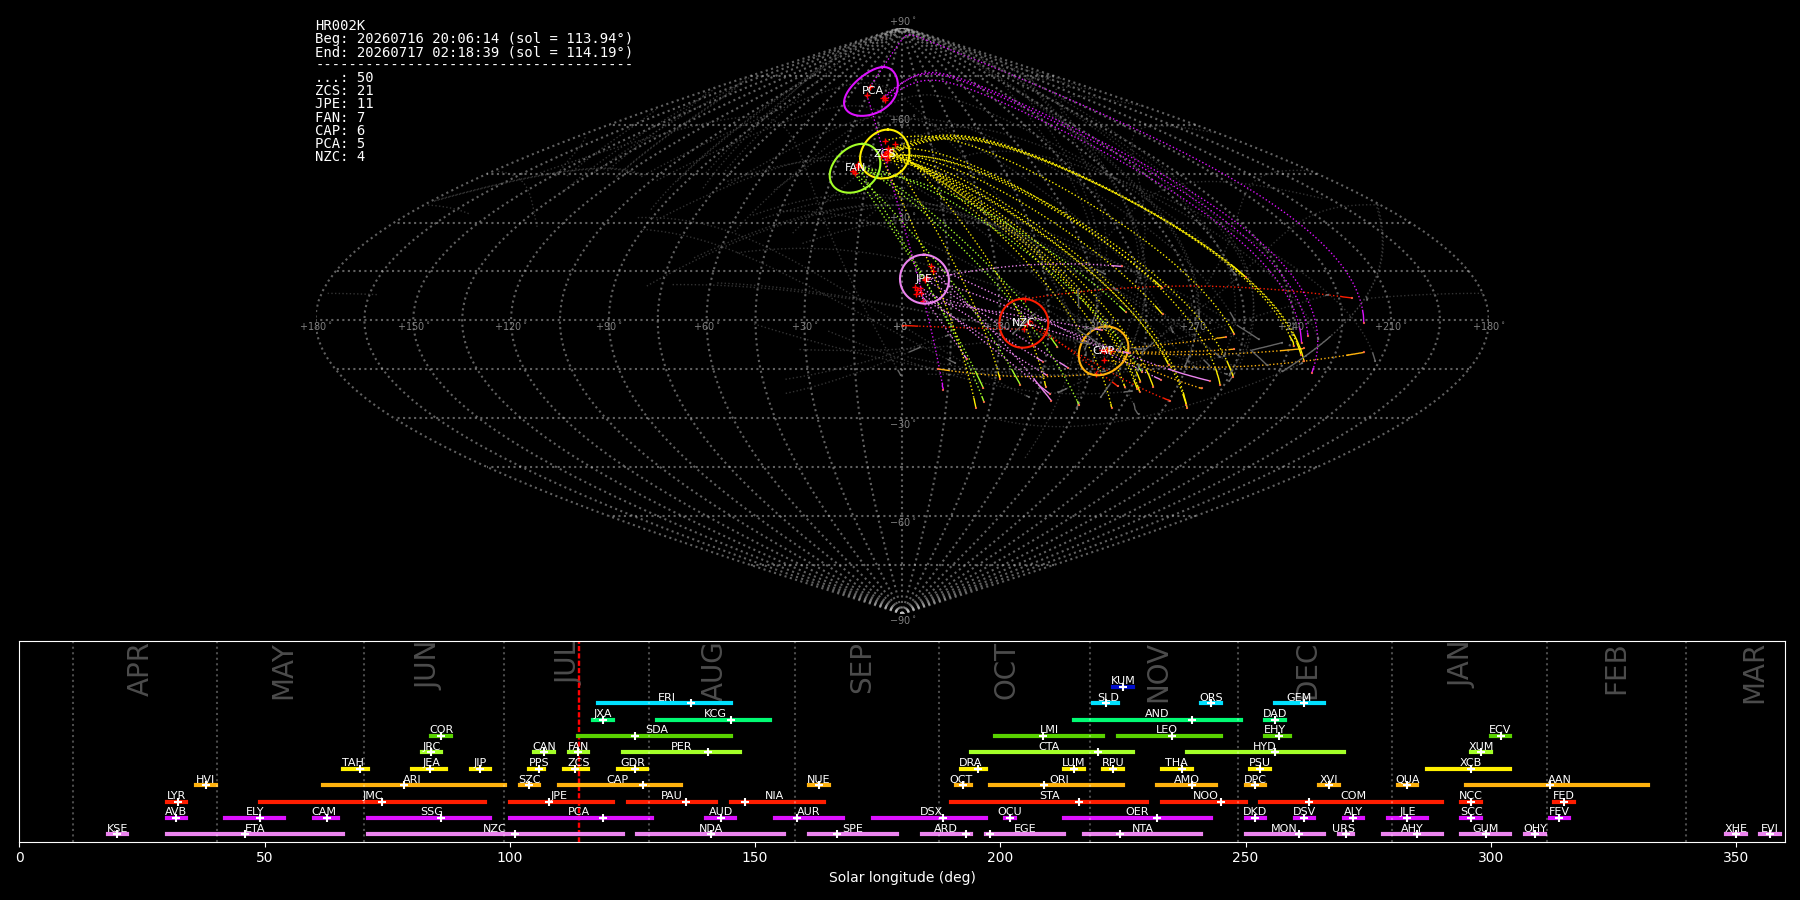Click the red dashed current-date marker
The width and height of the screenshot is (1800, 900).
click(x=578, y=741)
